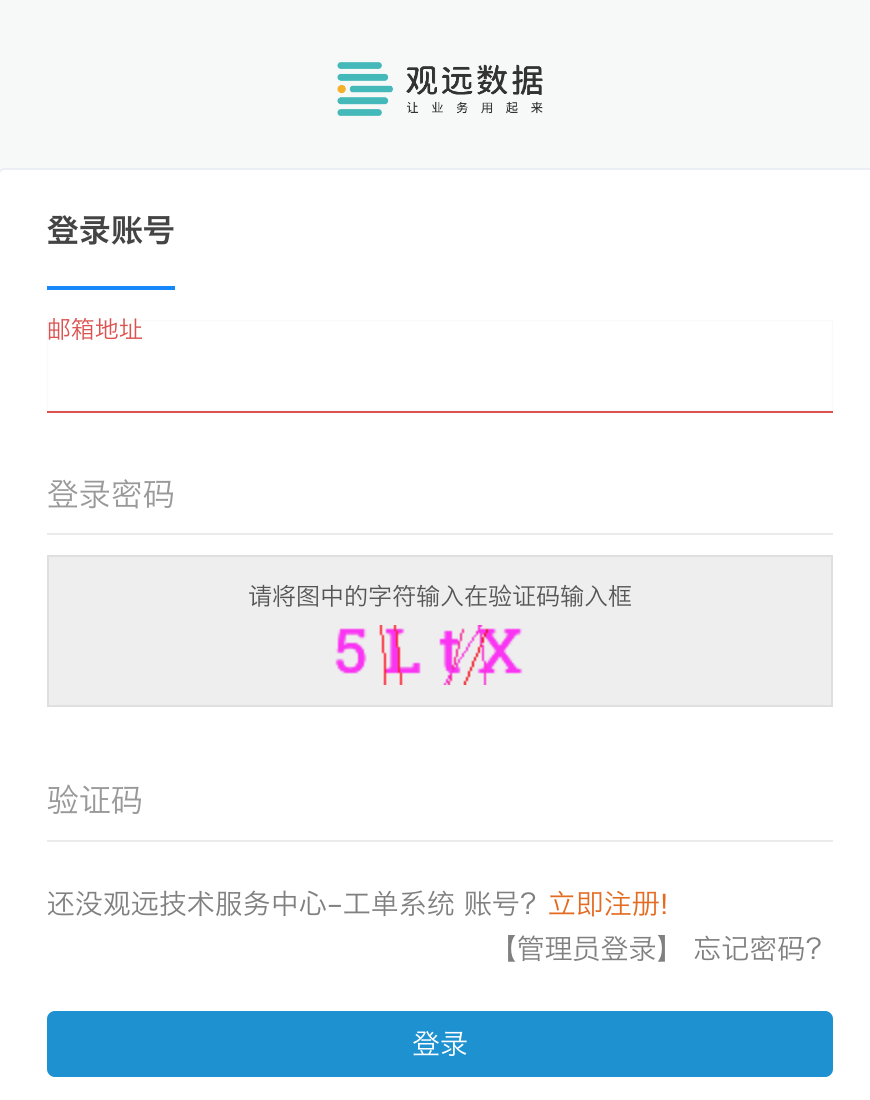Click the 观远数据 brand name text
Screen dimensions: 870x1100
[x=474, y=80]
